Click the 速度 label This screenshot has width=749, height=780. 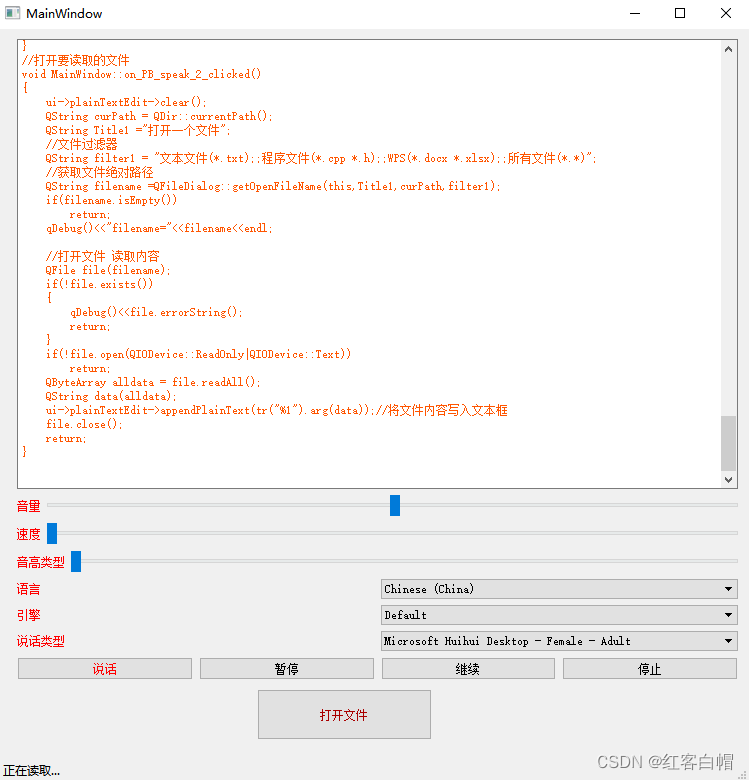coord(28,534)
